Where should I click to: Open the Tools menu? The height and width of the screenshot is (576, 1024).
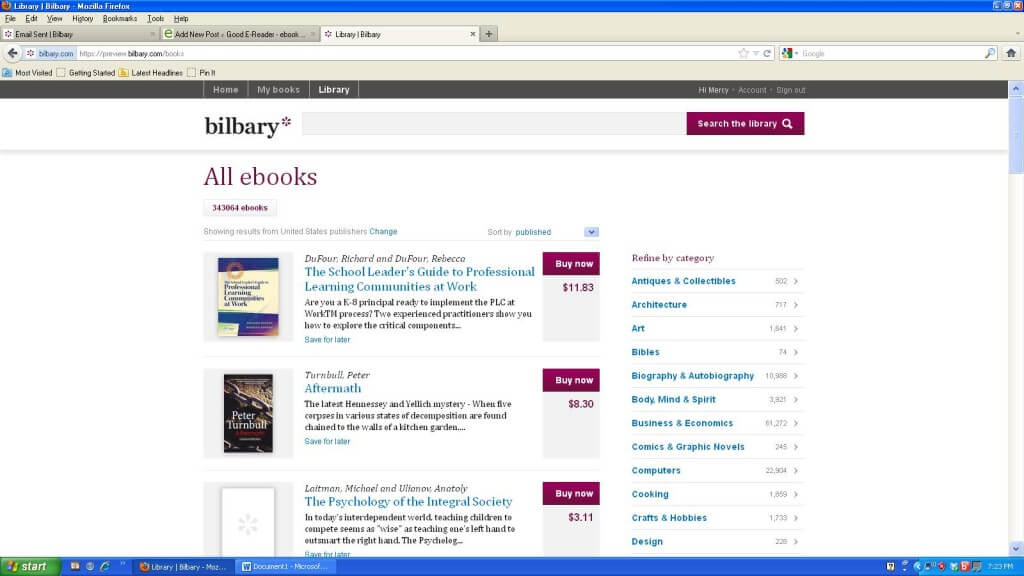click(155, 19)
